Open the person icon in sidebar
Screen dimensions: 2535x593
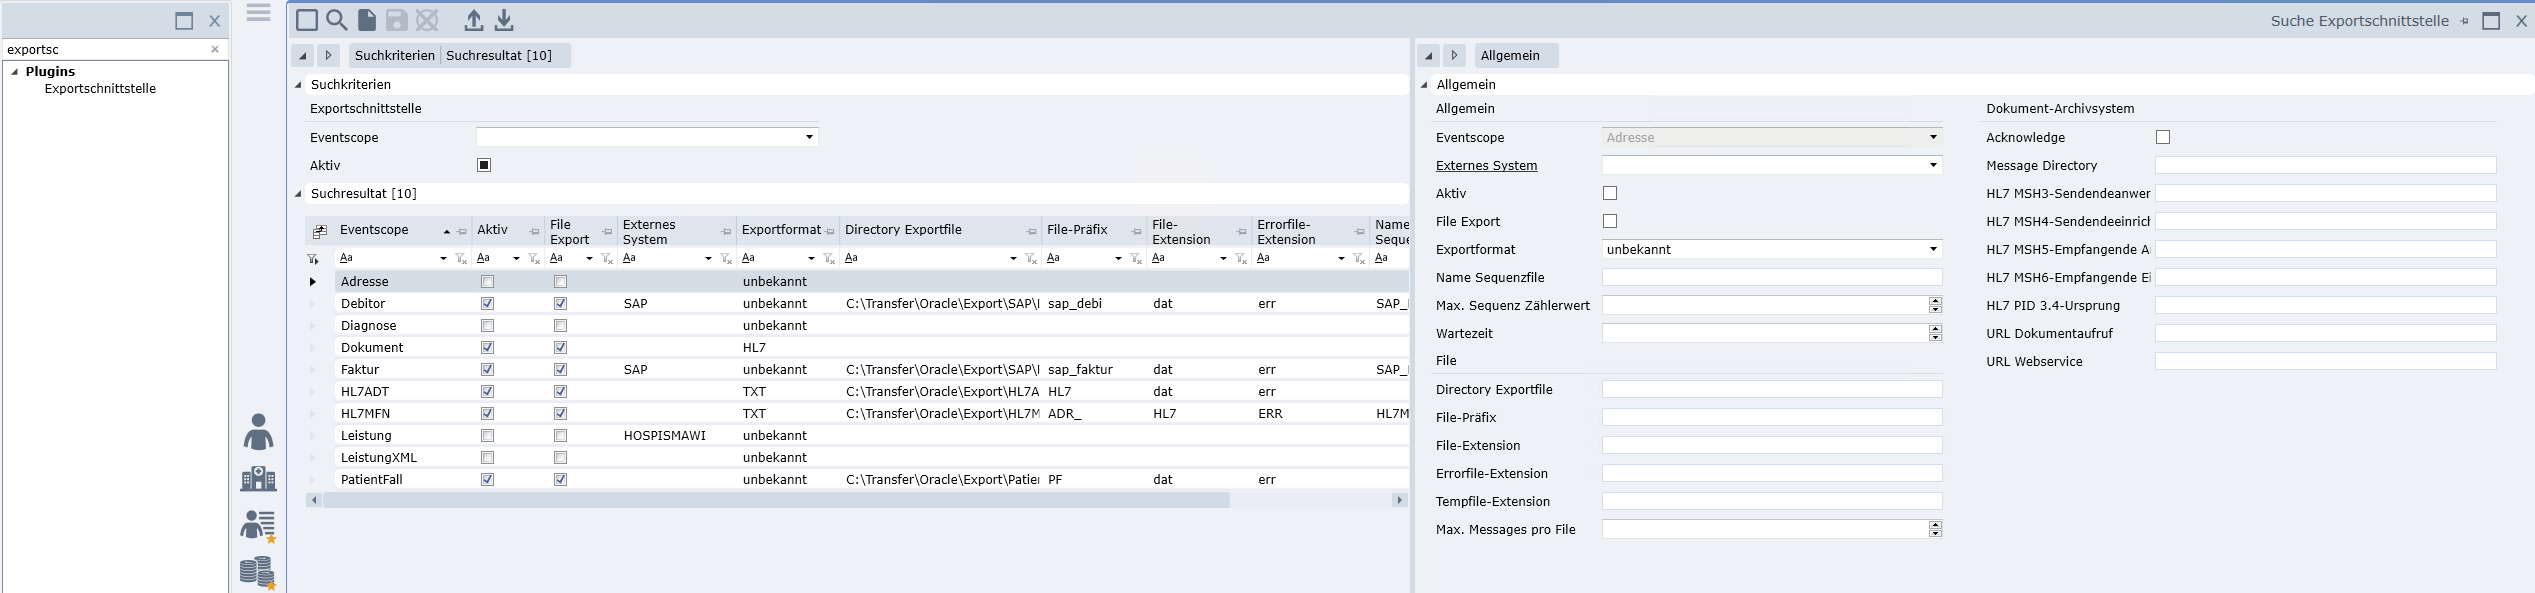258,432
